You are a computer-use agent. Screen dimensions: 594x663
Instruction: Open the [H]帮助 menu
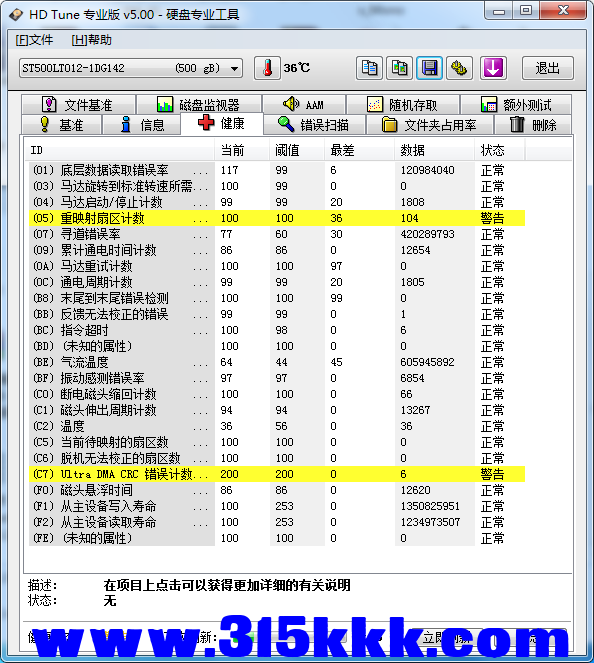click(x=91, y=40)
